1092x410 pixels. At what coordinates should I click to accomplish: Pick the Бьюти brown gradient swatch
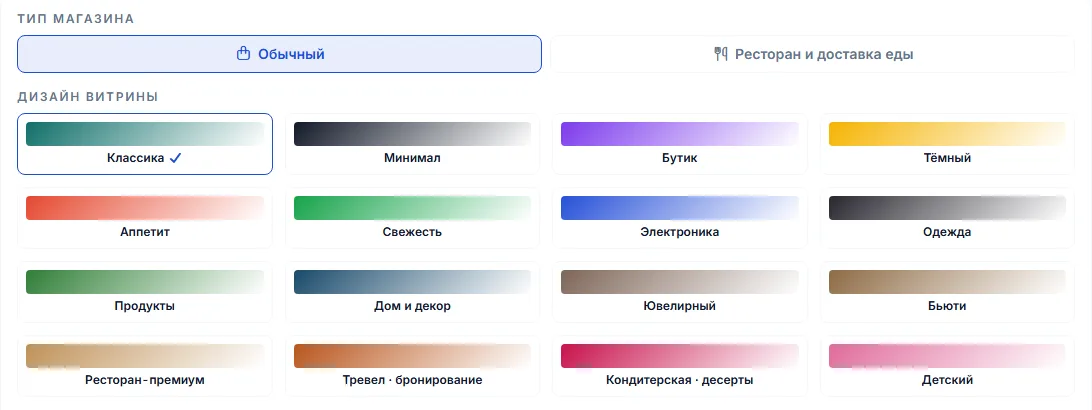coord(947,282)
